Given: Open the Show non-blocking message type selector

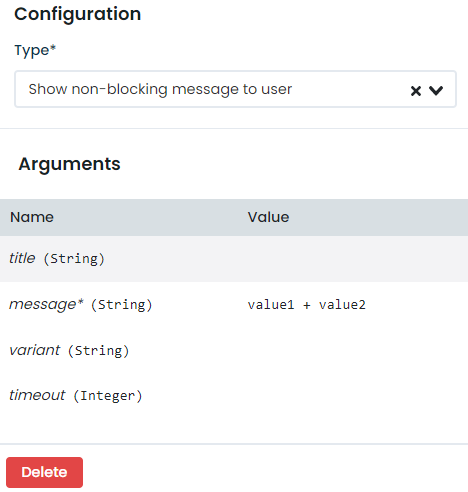Looking at the screenshot, I should click(235, 89).
